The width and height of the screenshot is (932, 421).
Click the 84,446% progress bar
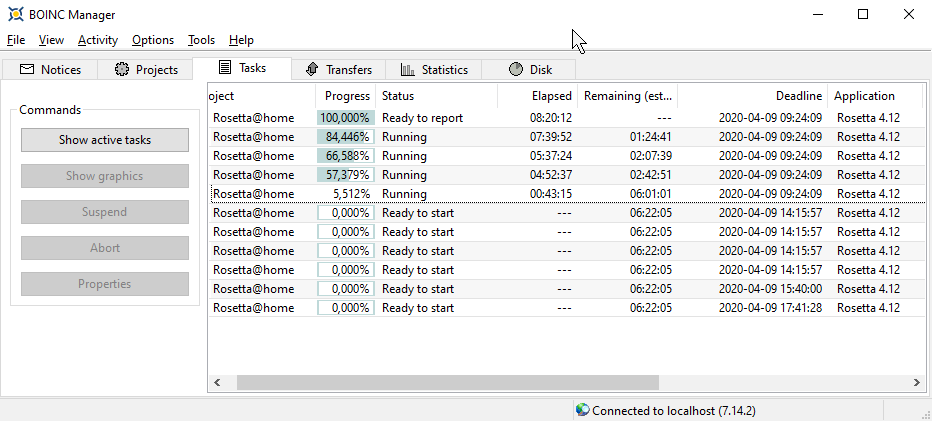coord(346,137)
